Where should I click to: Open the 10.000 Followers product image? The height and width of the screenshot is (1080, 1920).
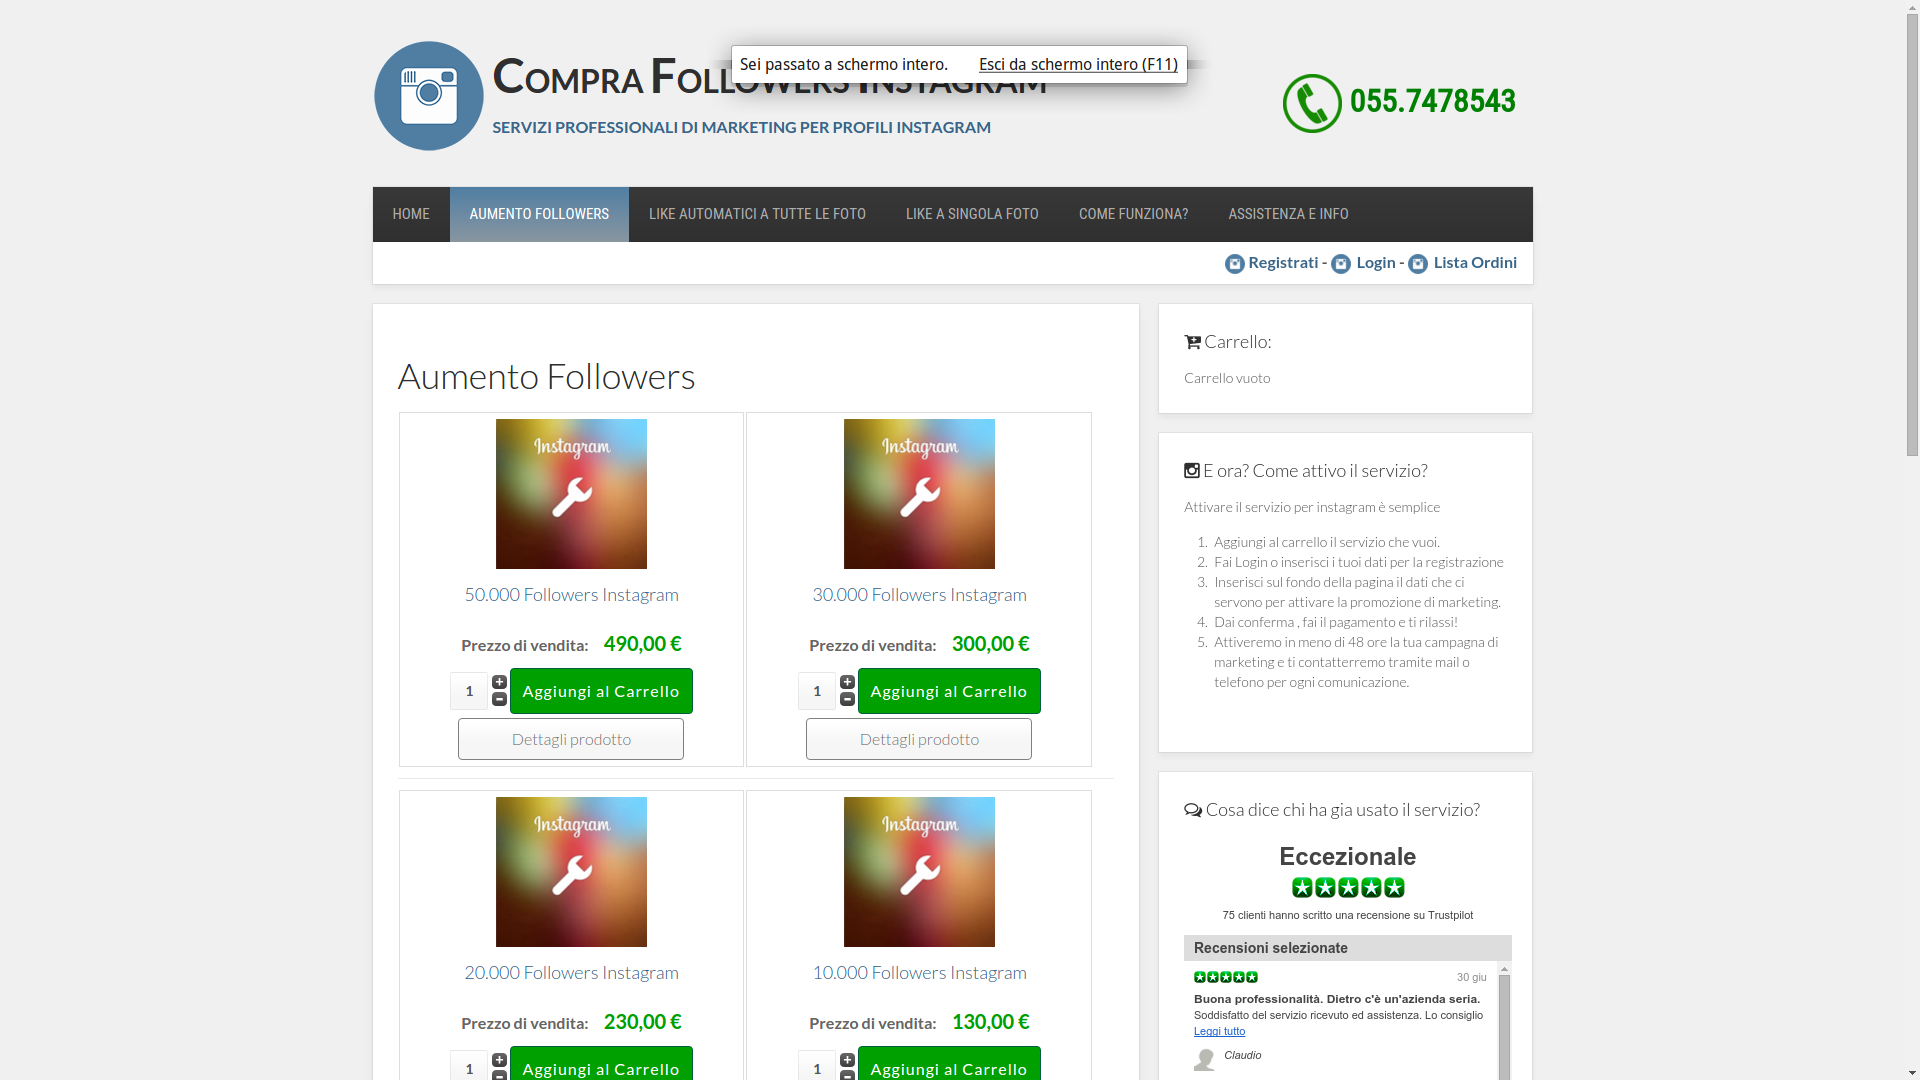(919, 872)
